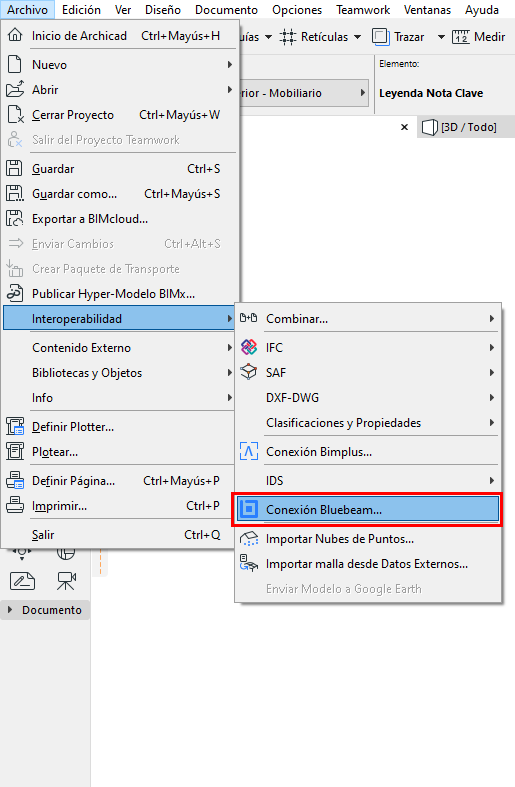
Task: Choose Importar malla desde Datos Externos...
Action: coord(368,564)
